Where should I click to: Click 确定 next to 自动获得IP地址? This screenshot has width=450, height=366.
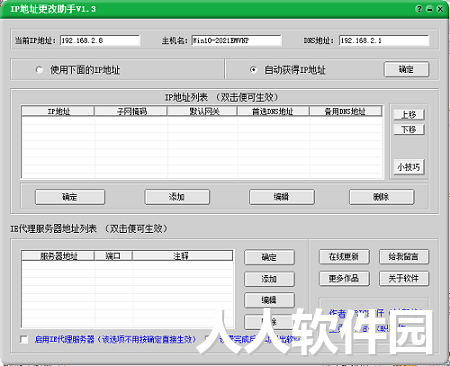(406, 69)
